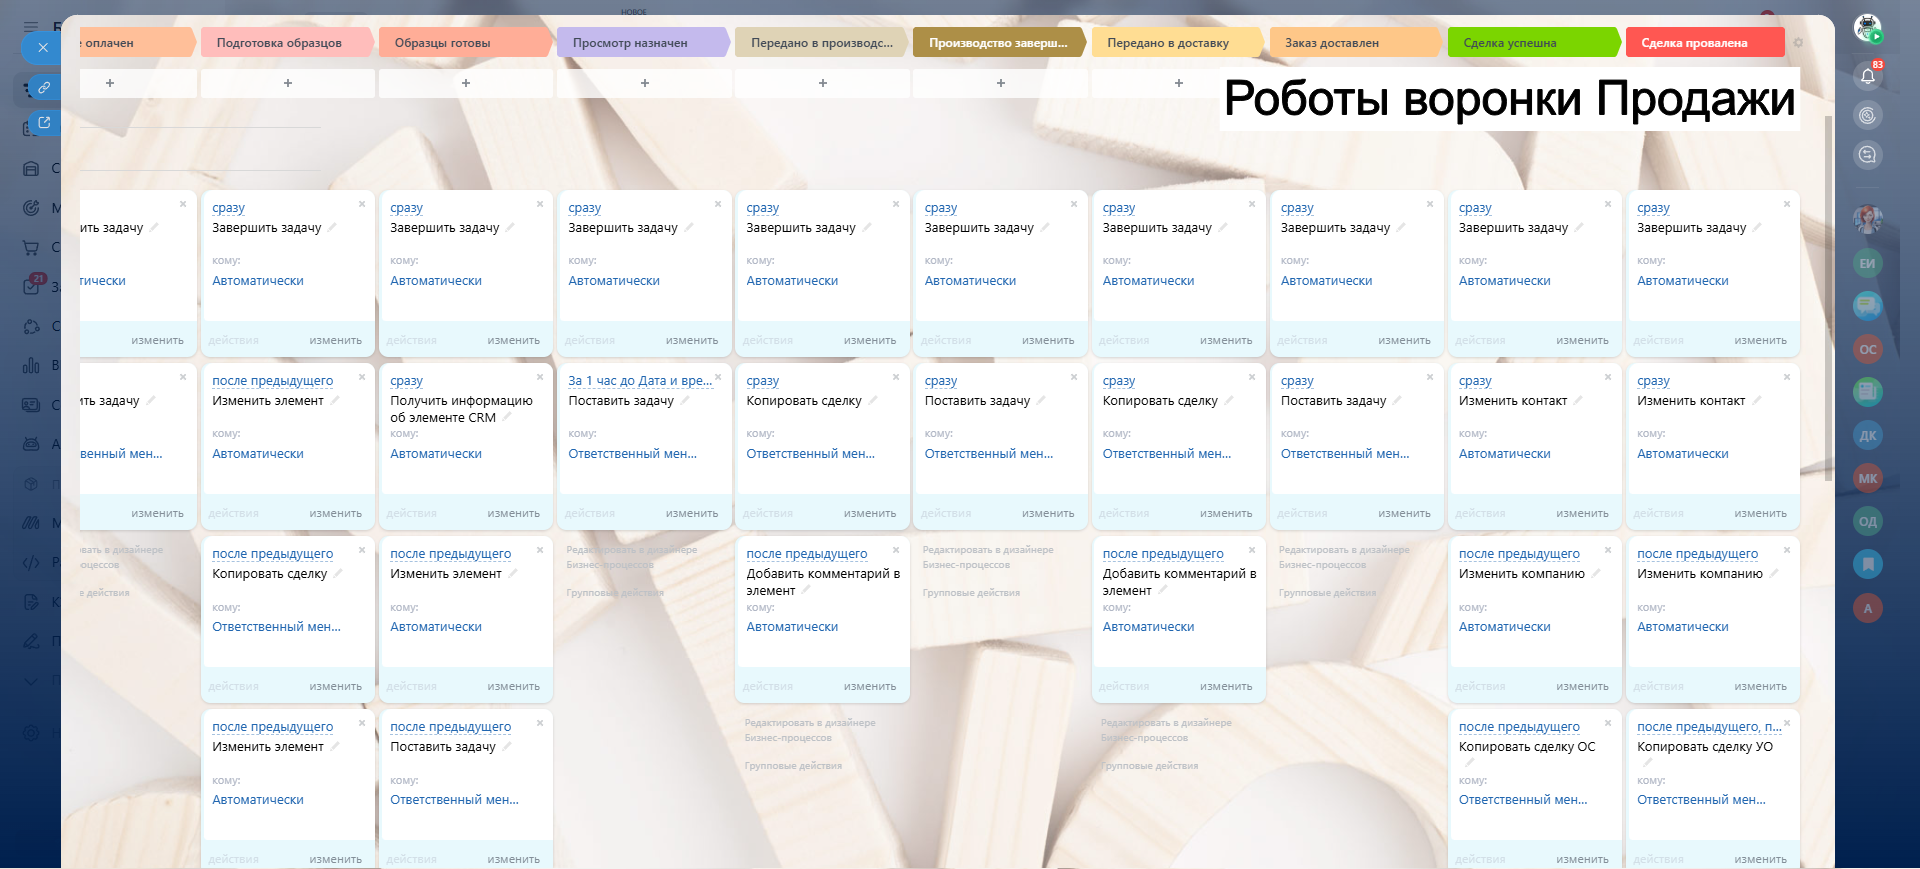
Task: Open chat with ЕИ contact
Action: (1868, 263)
